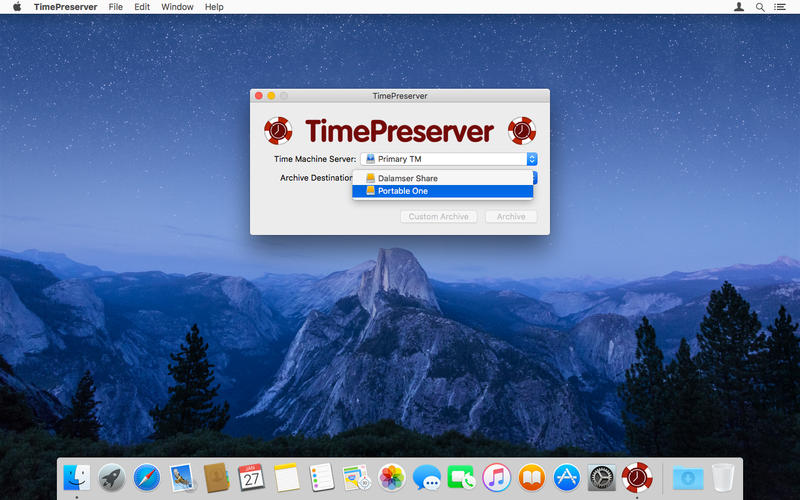Open TimePreserver from the dock
Screen dimensions: 800x500
[637, 477]
